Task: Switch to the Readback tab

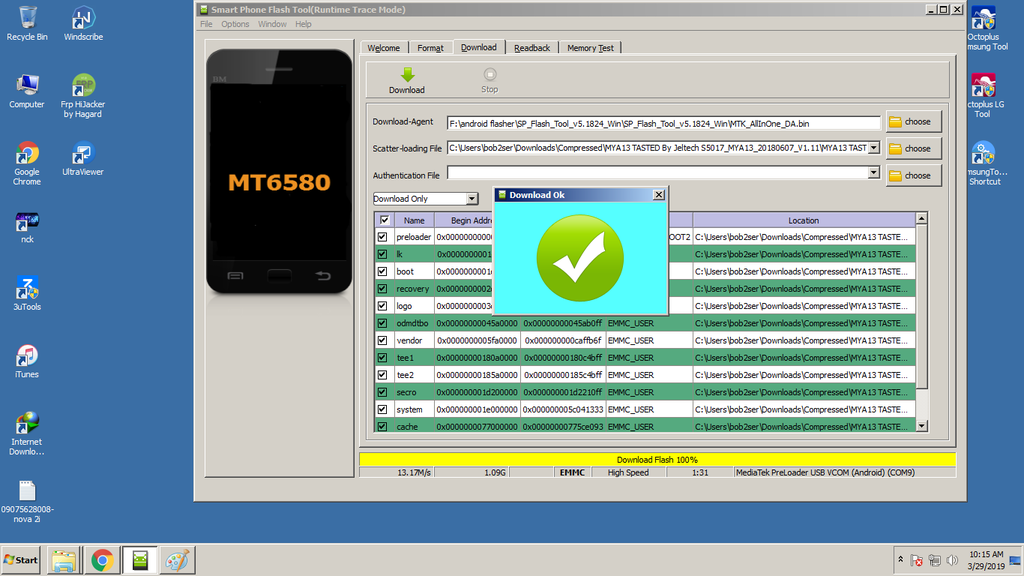Action: tap(532, 47)
